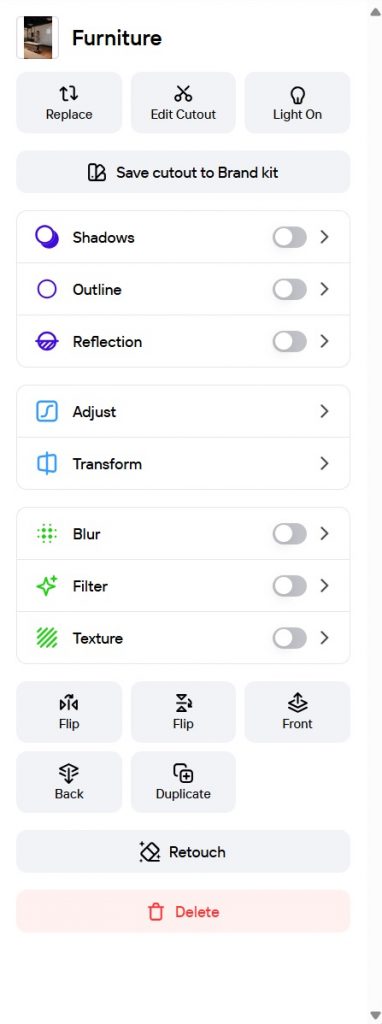Screen dimensions: 382x1024
Task: Turn on the Outline switch
Action: (x=289, y=289)
